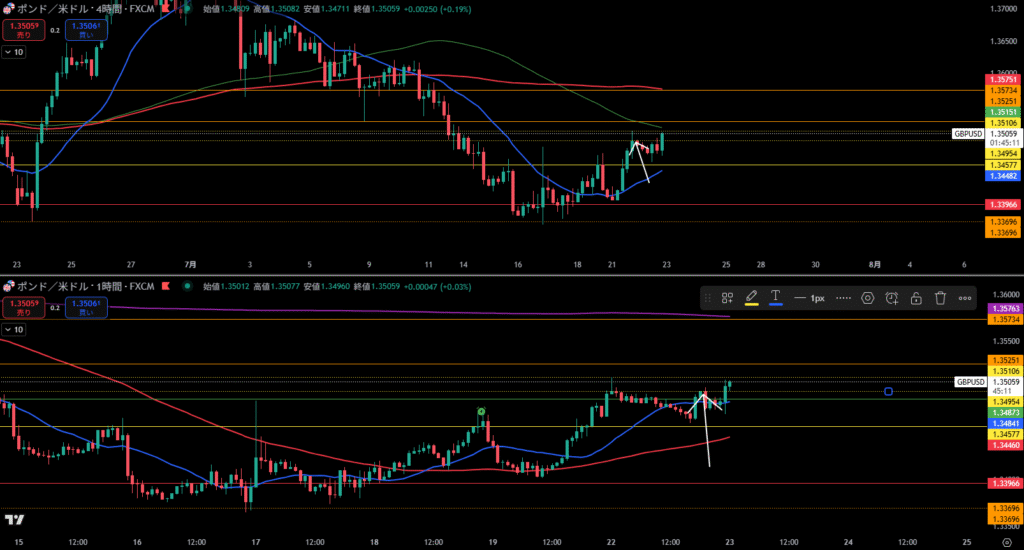
Task: Click the 買い buy button on 4時間 chart
Action: [86, 30]
